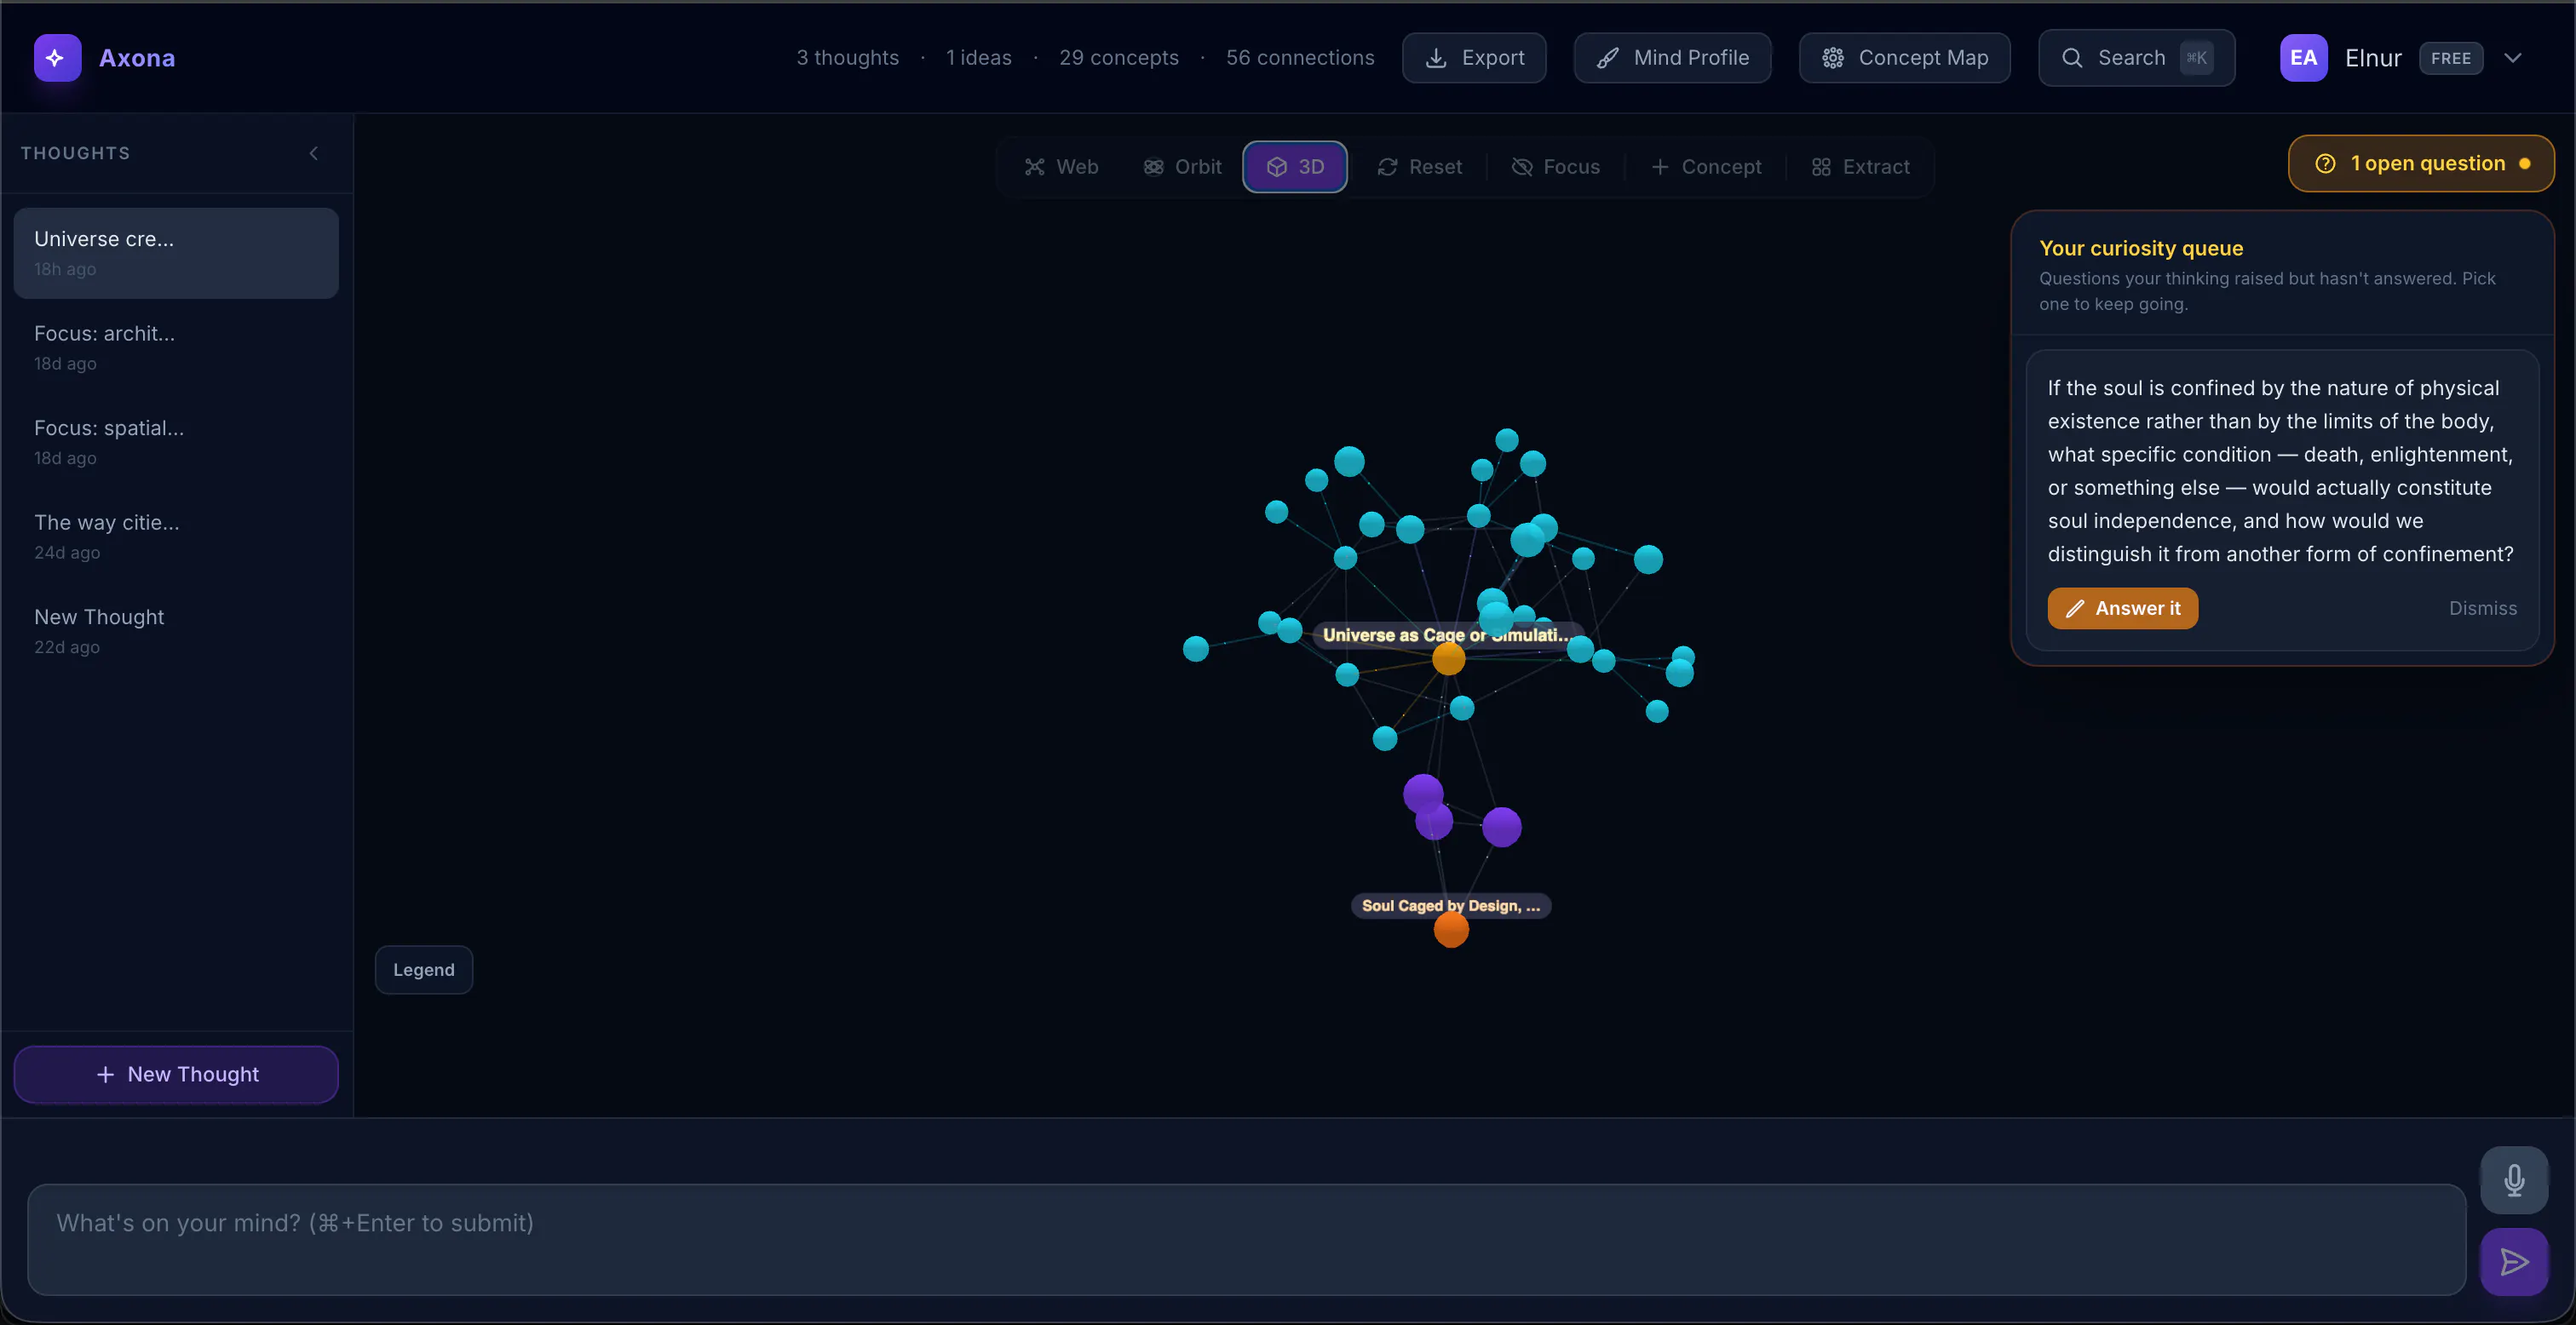This screenshot has height=1325, width=2576.
Task: Click the '3 thoughts' stat
Action: pyautogui.click(x=847, y=58)
